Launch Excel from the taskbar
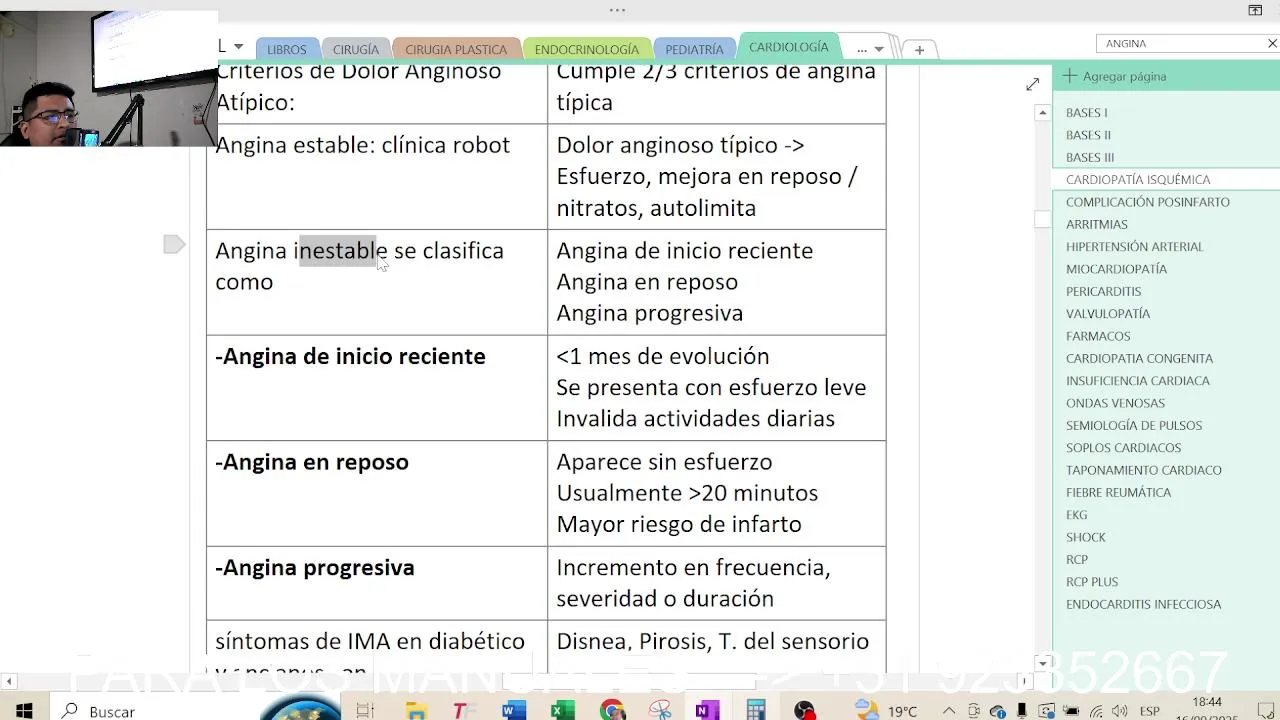 tap(563, 710)
